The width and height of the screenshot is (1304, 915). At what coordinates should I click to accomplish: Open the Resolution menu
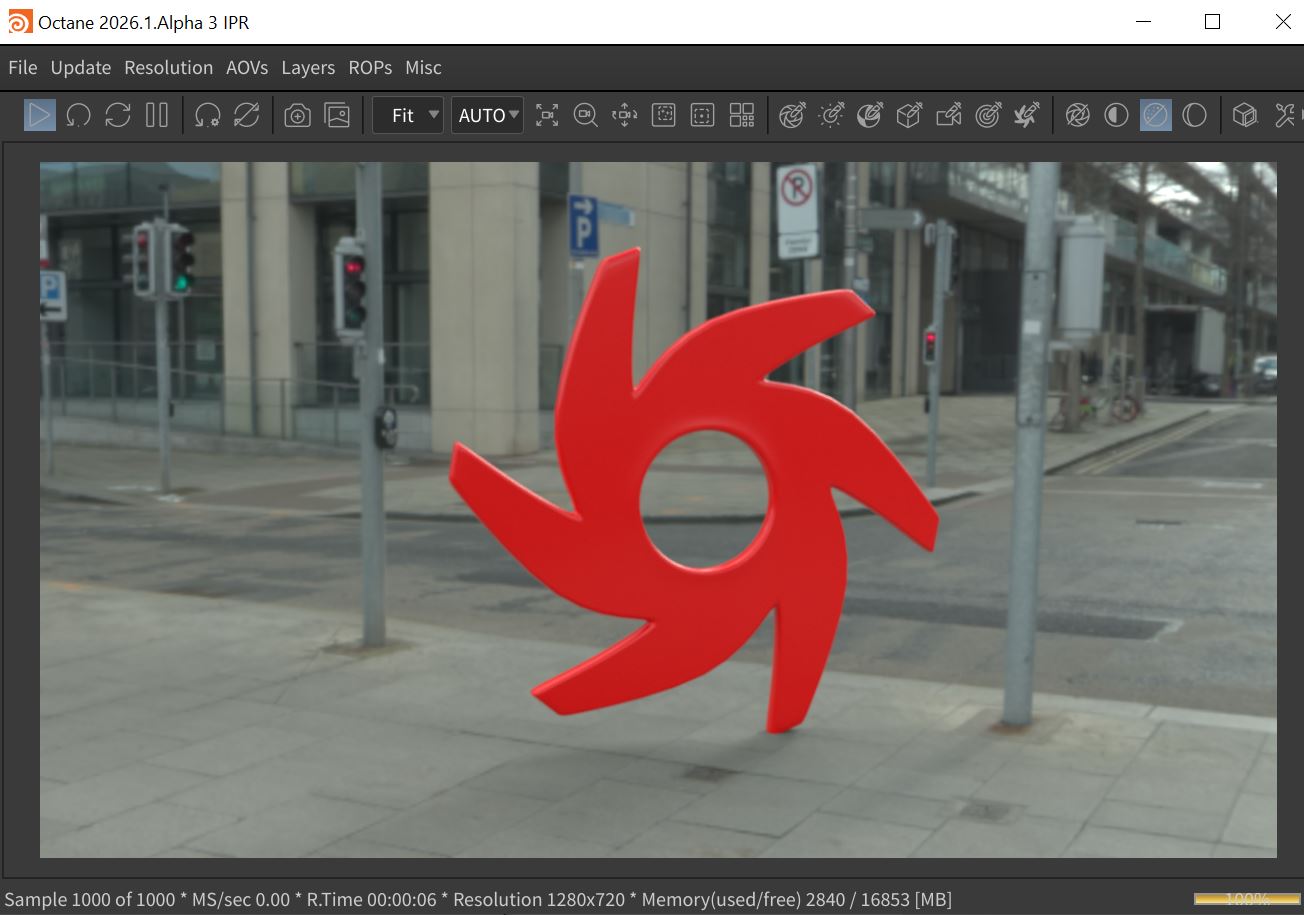coord(168,68)
